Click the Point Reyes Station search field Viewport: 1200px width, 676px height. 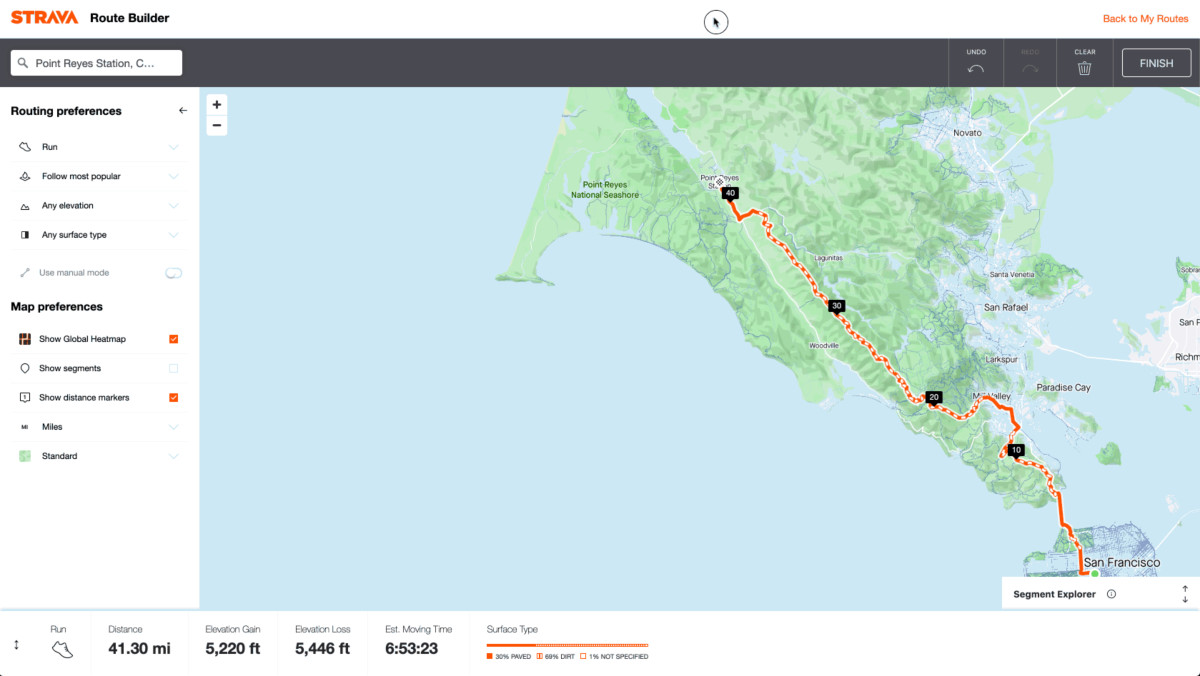[x=96, y=63]
